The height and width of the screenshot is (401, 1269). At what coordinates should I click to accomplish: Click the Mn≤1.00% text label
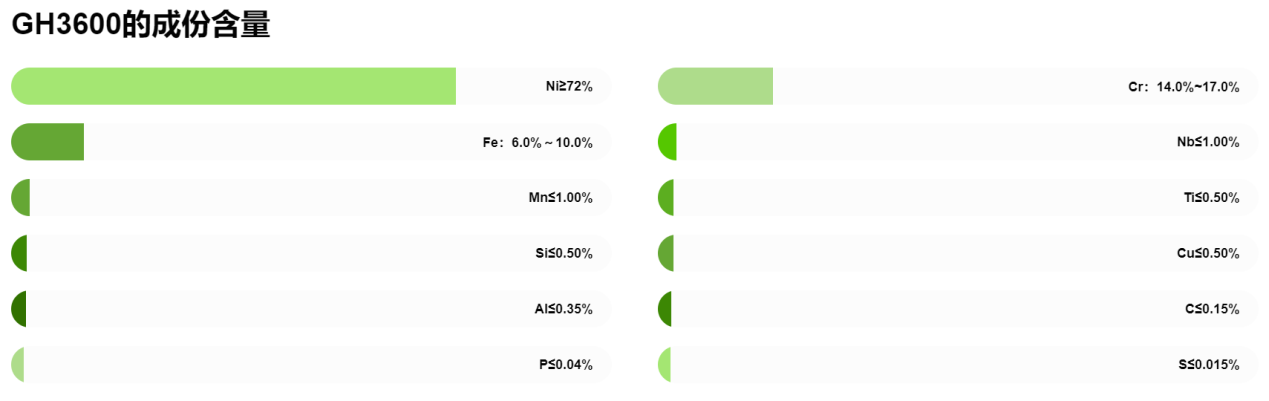click(x=561, y=198)
